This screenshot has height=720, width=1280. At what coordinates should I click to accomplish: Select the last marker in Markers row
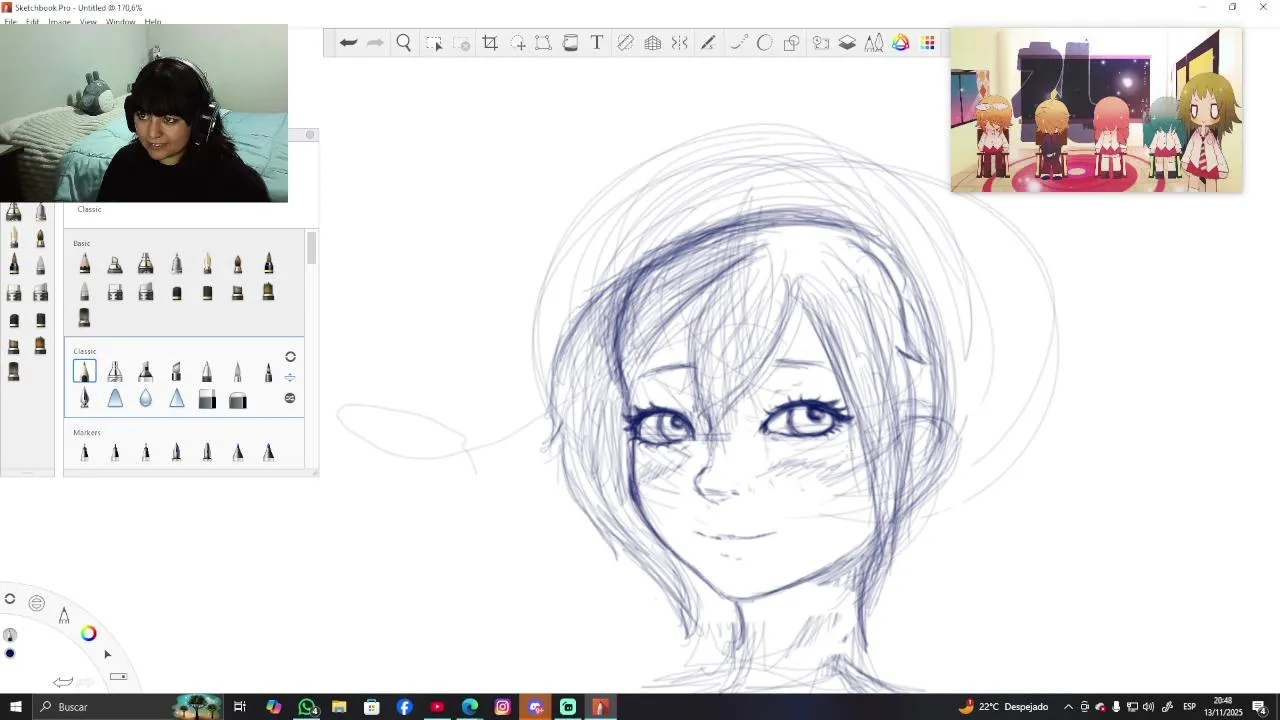[x=268, y=453]
